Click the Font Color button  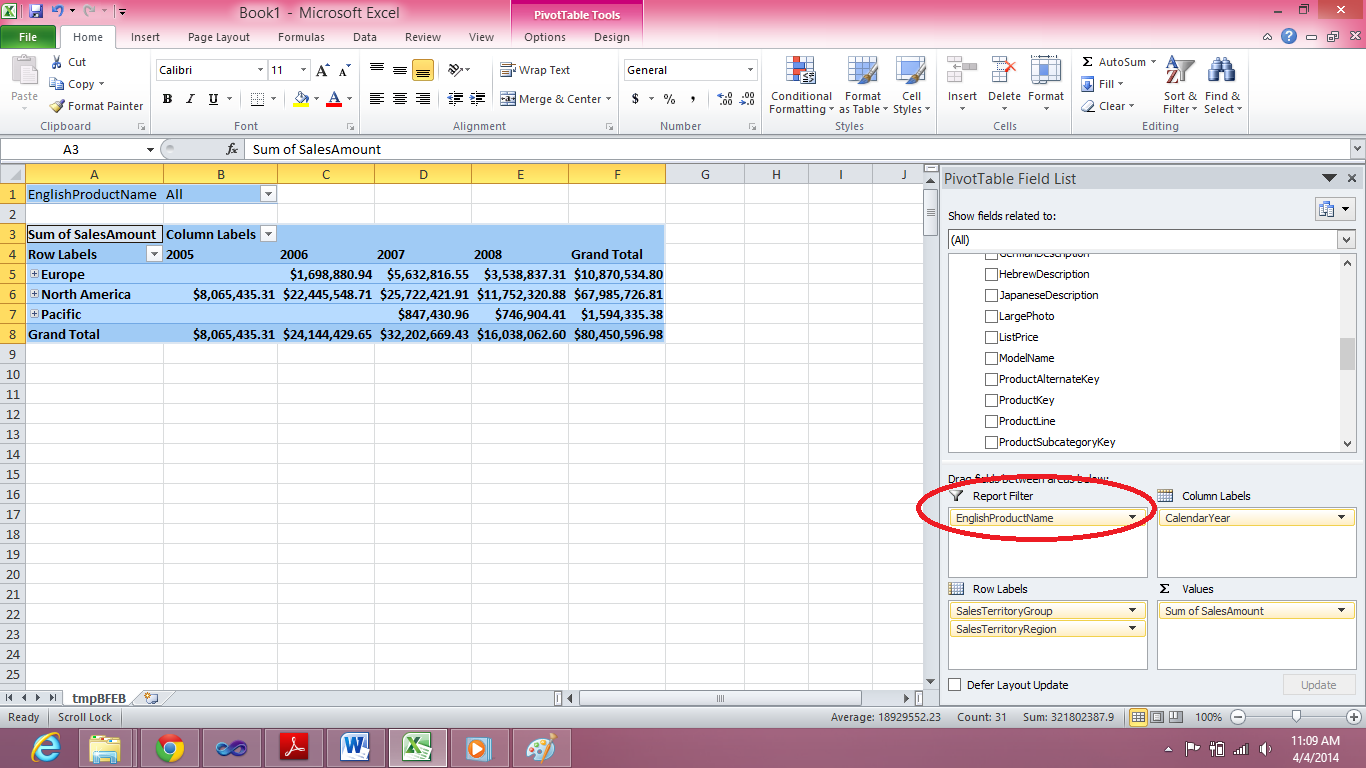click(334, 99)
